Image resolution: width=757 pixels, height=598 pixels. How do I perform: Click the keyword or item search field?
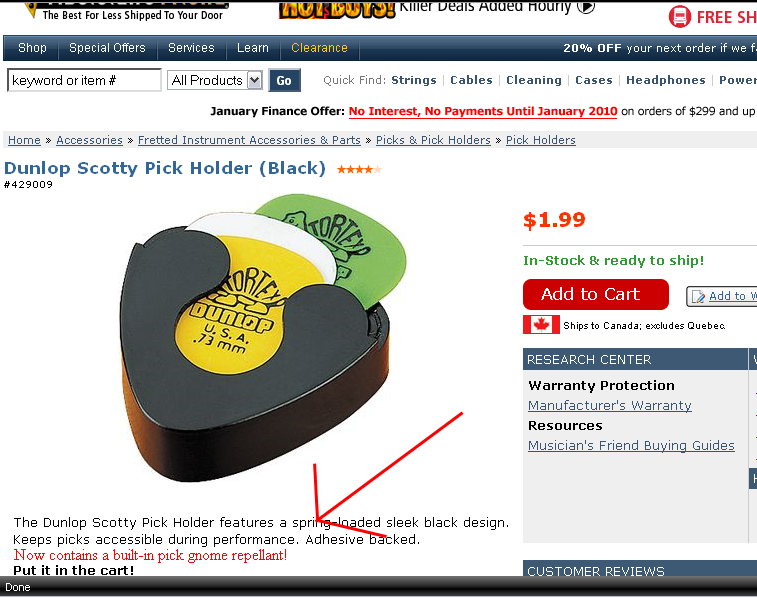pos(84,80)
